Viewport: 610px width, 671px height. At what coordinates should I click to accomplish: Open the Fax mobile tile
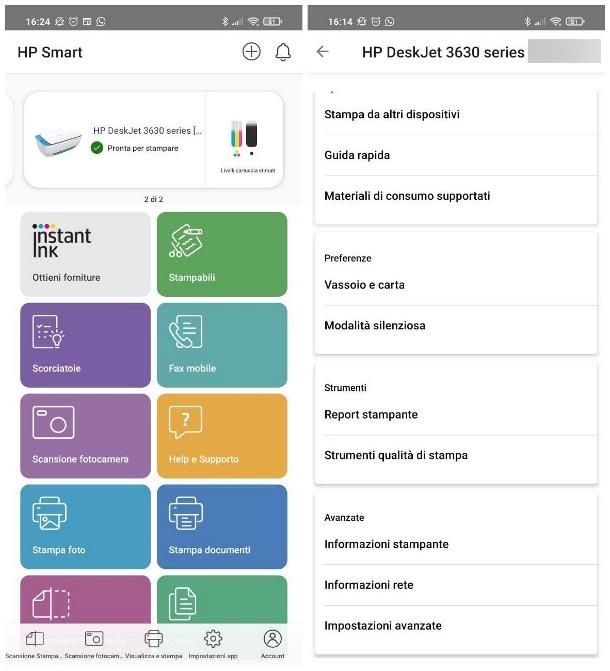(x=222, y=345)
